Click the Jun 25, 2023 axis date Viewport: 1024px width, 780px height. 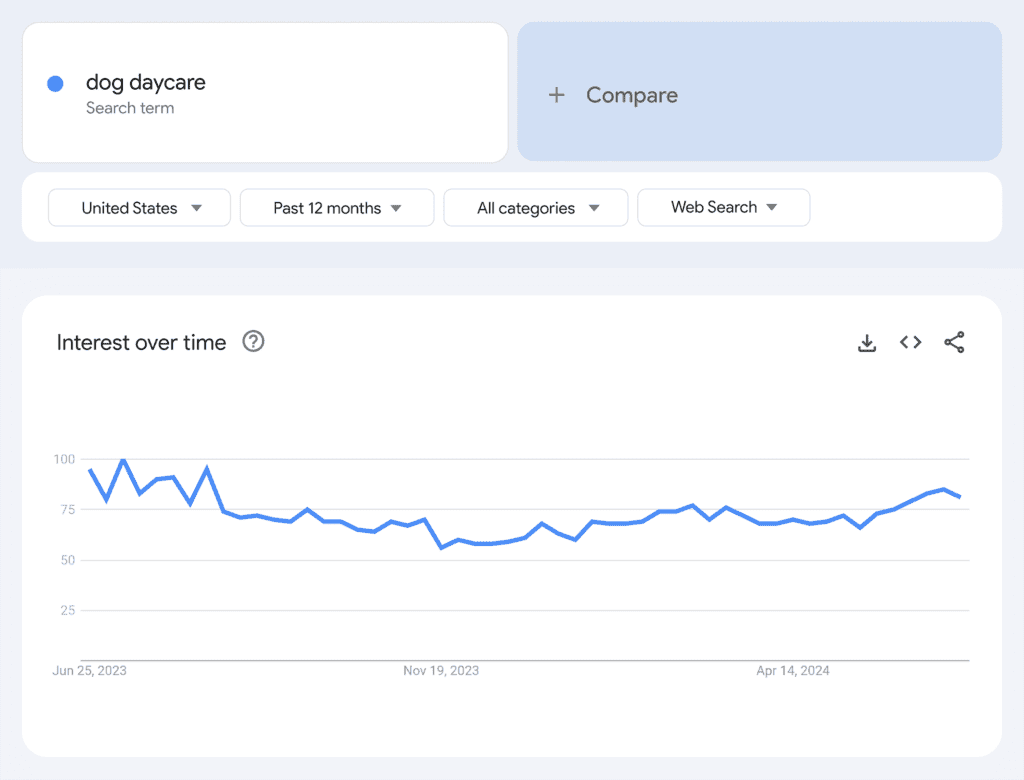coord(90,670)
